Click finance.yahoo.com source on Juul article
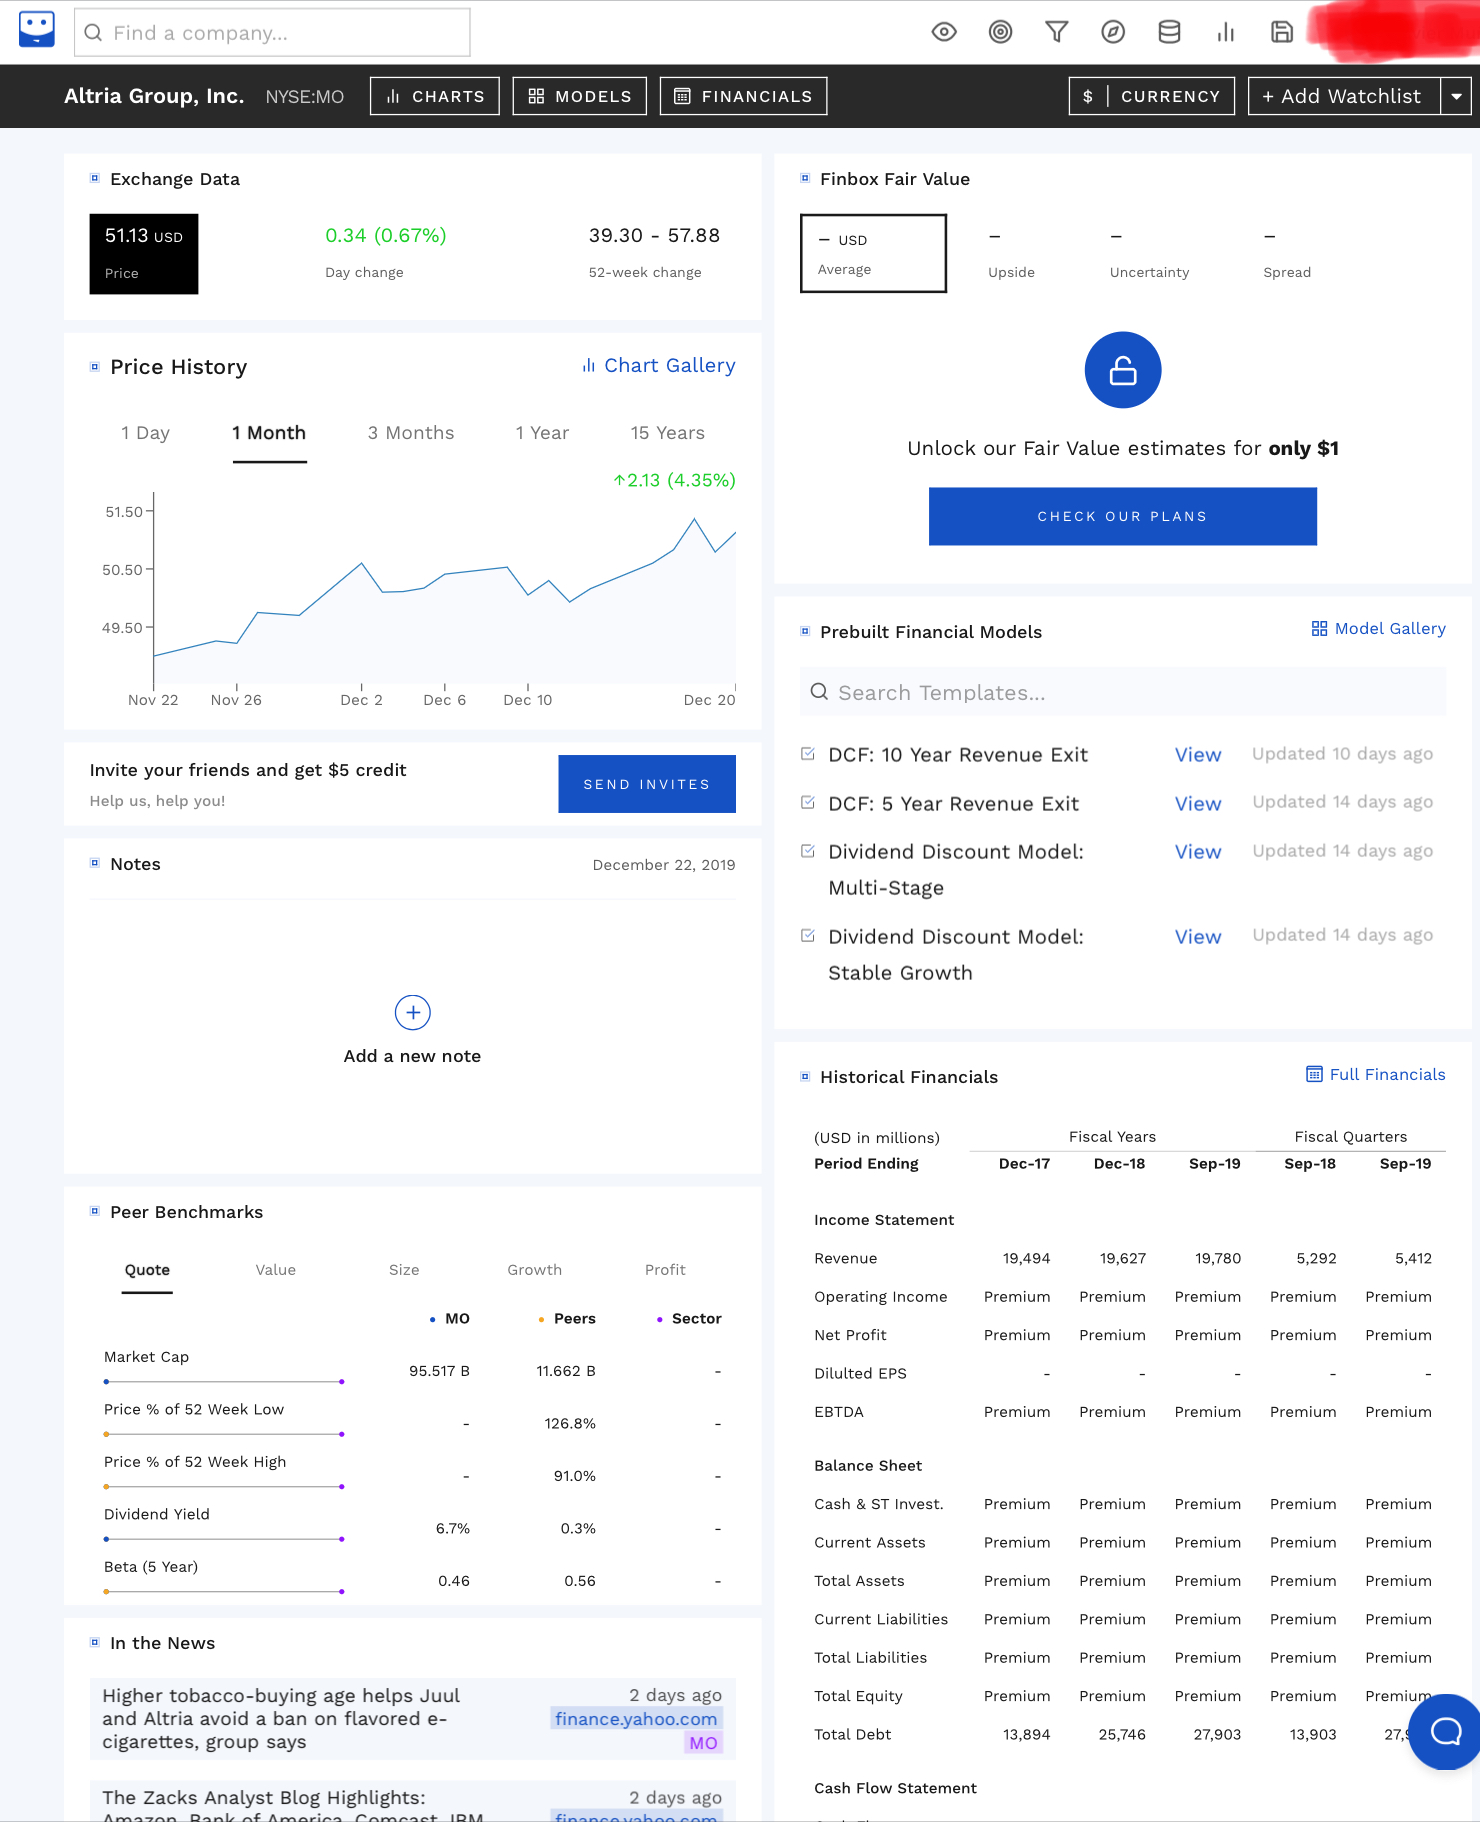The image size is (1480, 1822). coord(636,1719)
